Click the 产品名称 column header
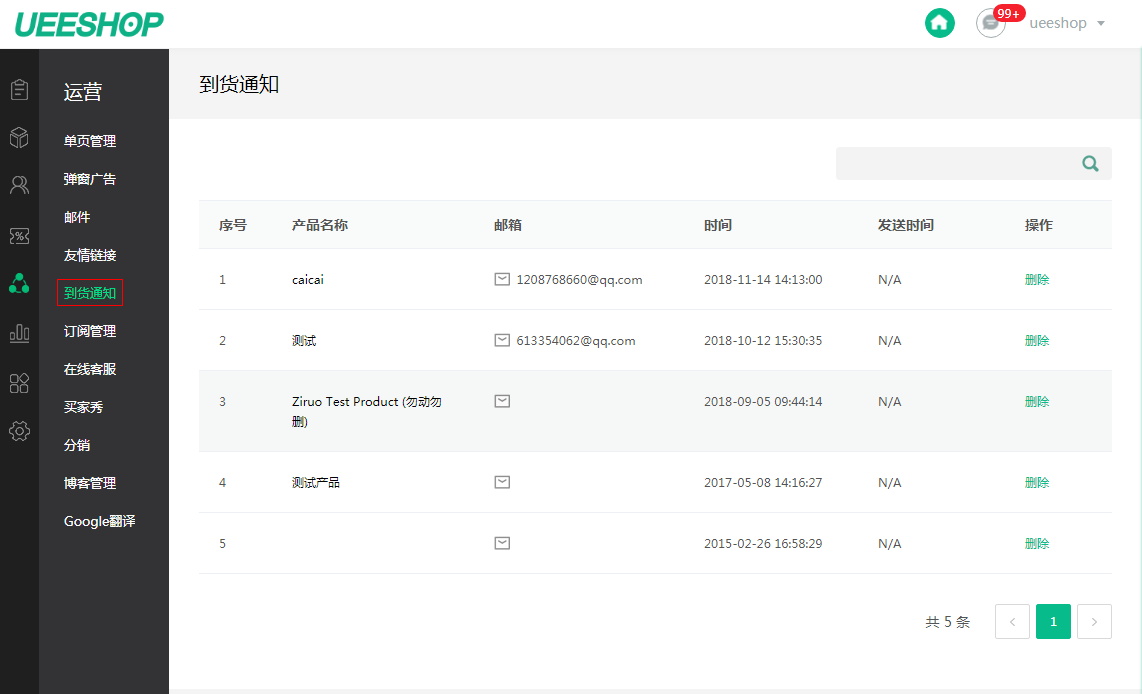 (320, 225)
